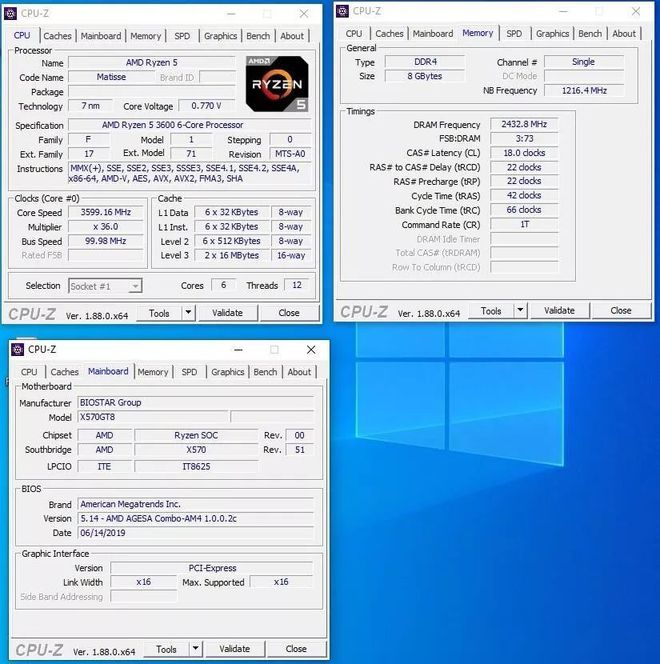Screen dimensions: 660x664
Task: Click DRAM Frequency value 2432.8 MHz
Action: [x=524, y=124]
